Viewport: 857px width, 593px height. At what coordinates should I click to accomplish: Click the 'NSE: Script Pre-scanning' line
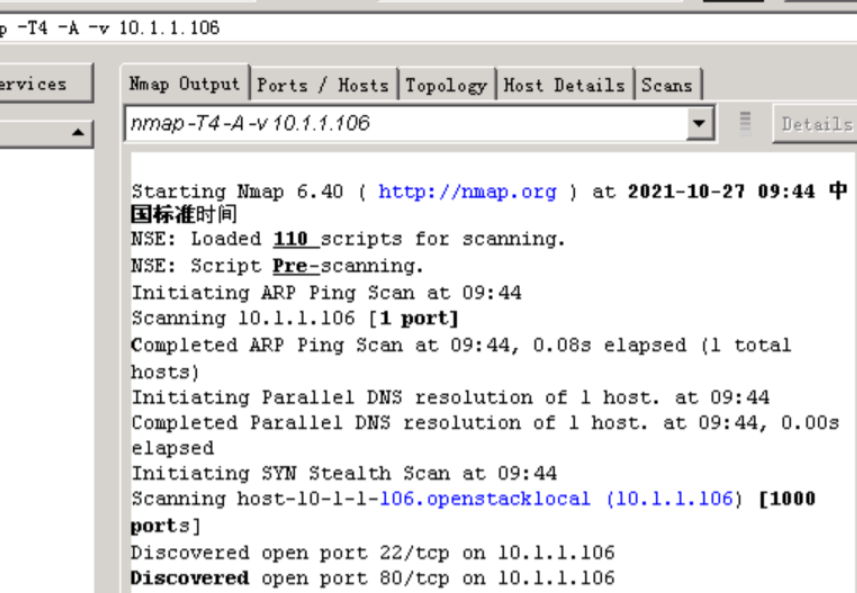pos(277,266)
